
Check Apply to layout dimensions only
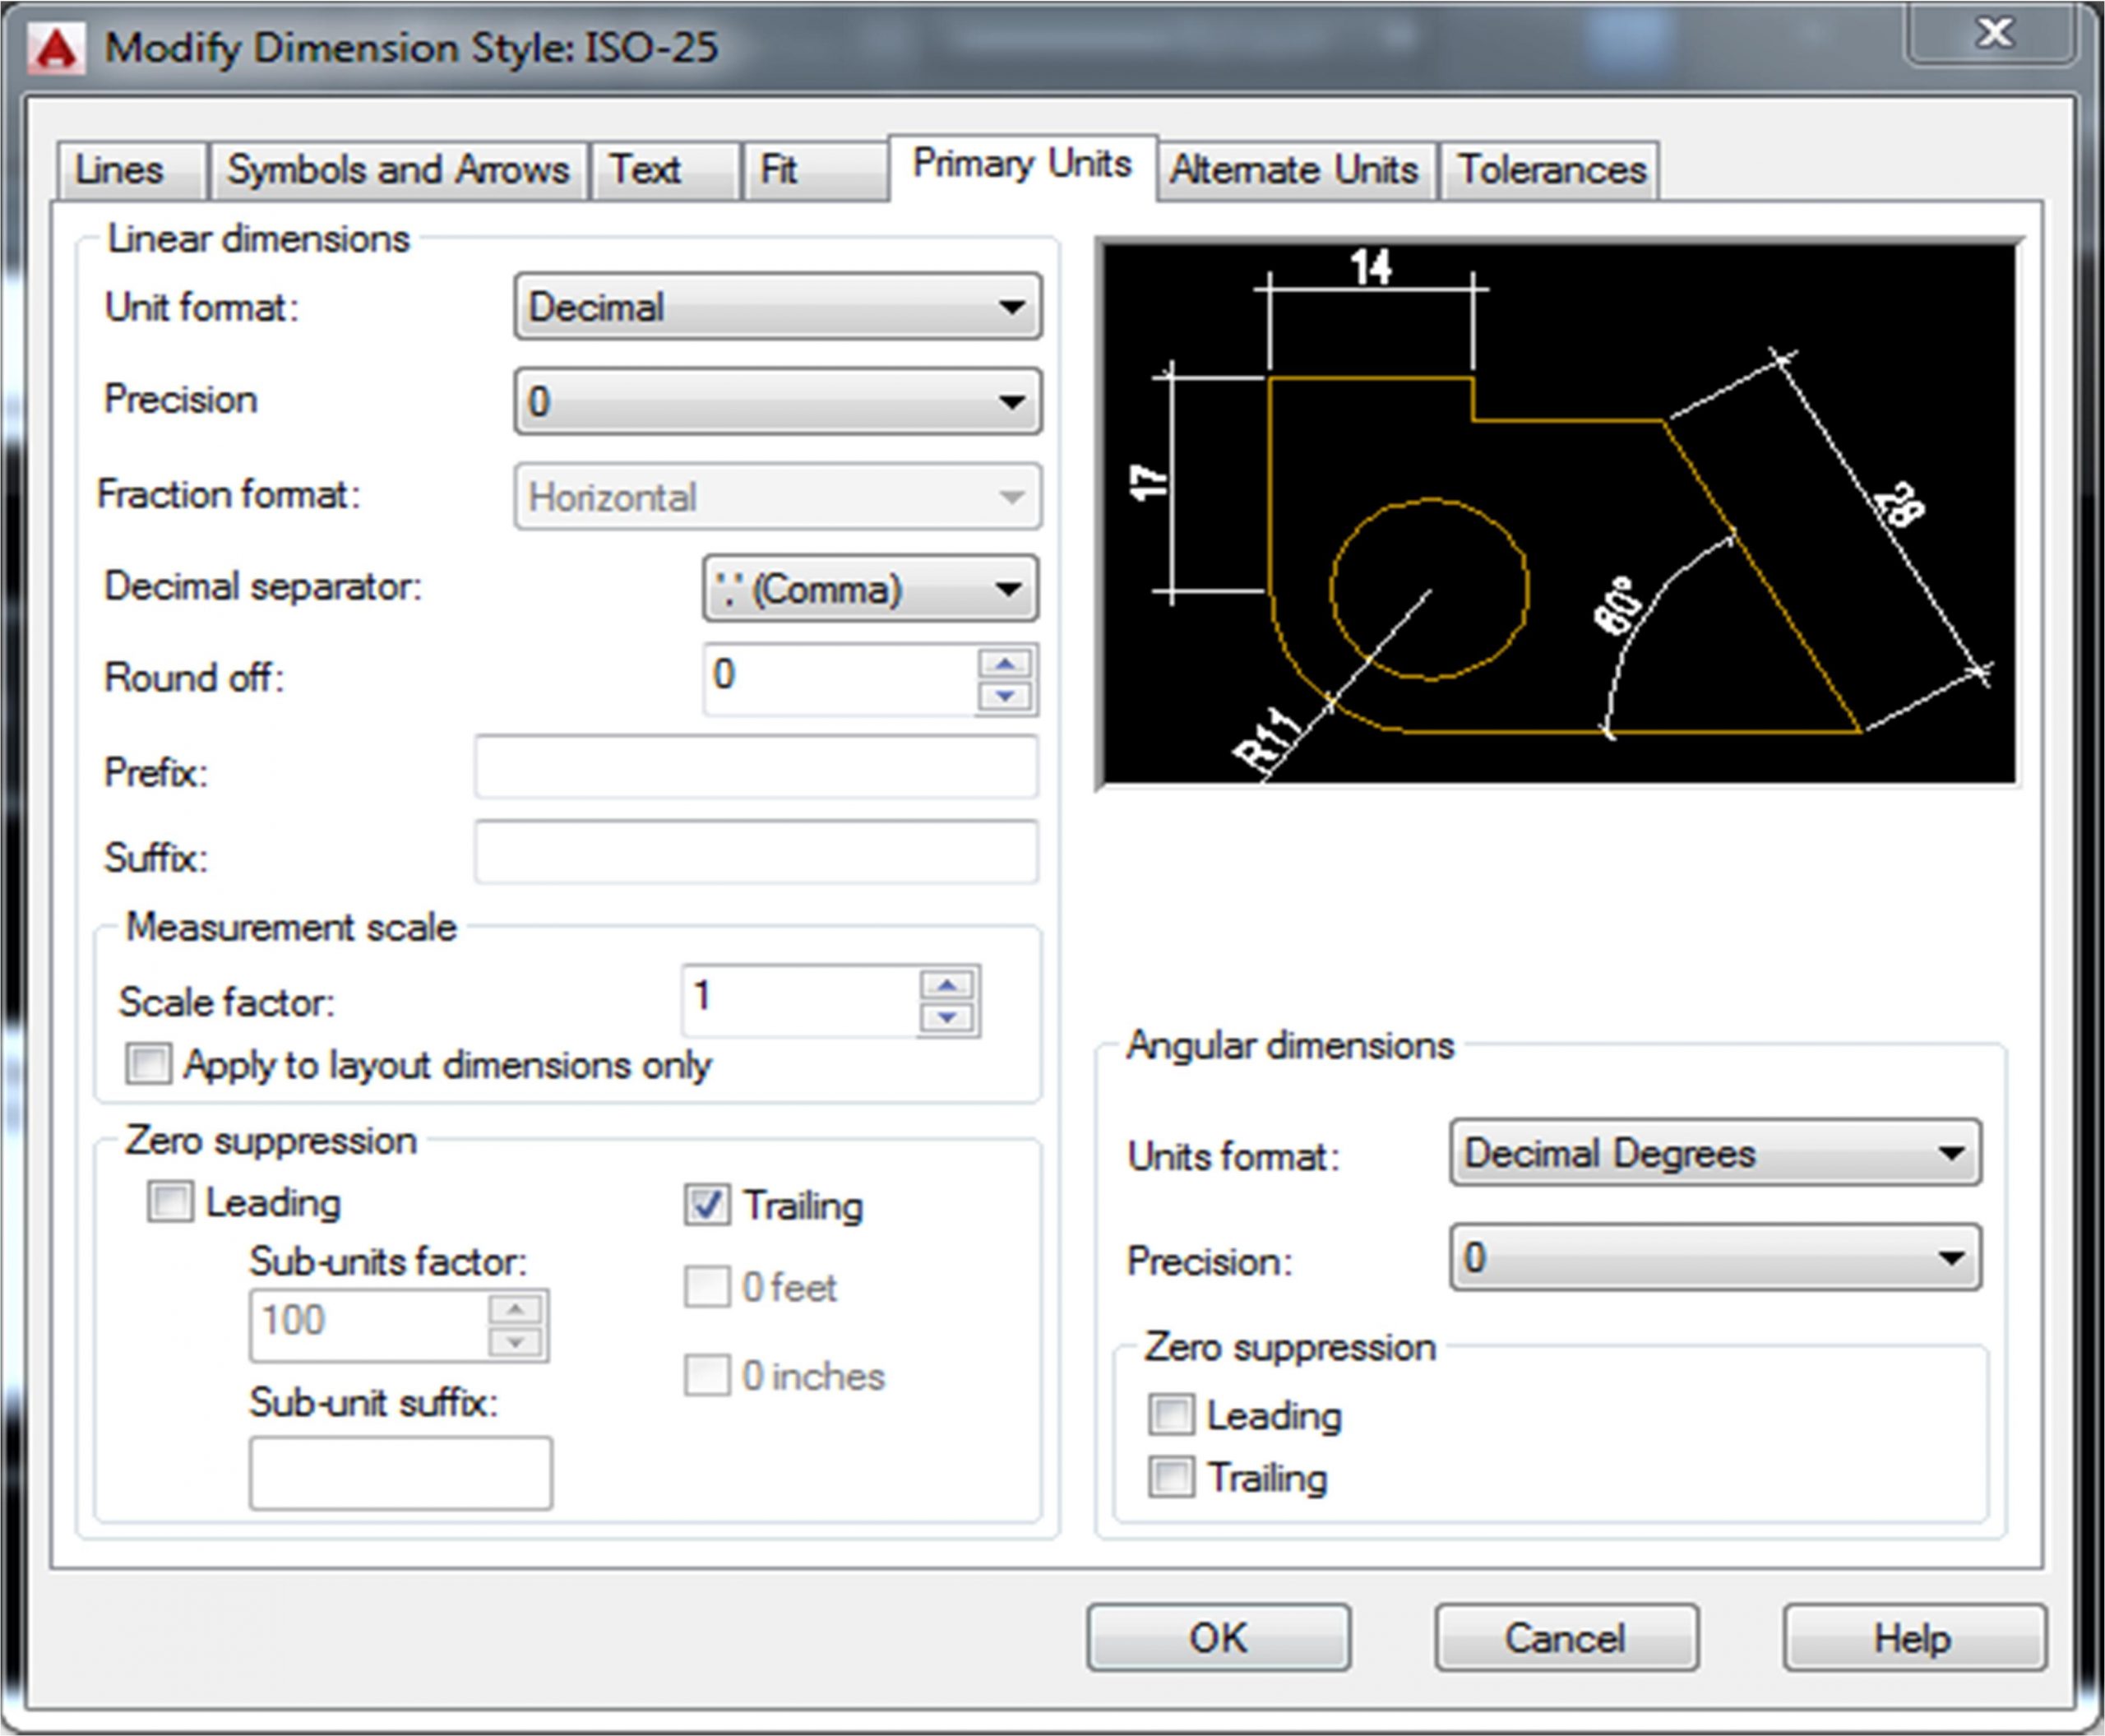point(149,1064)
